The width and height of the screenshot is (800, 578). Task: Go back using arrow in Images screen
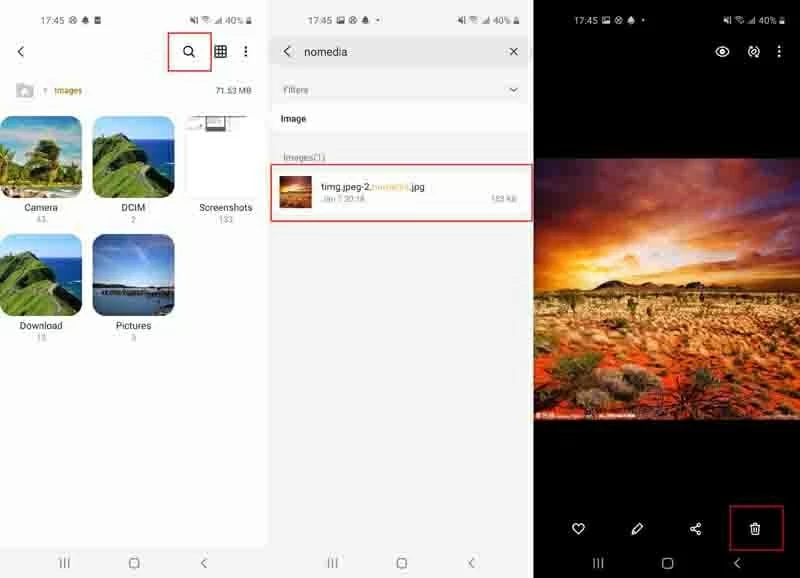21,52
